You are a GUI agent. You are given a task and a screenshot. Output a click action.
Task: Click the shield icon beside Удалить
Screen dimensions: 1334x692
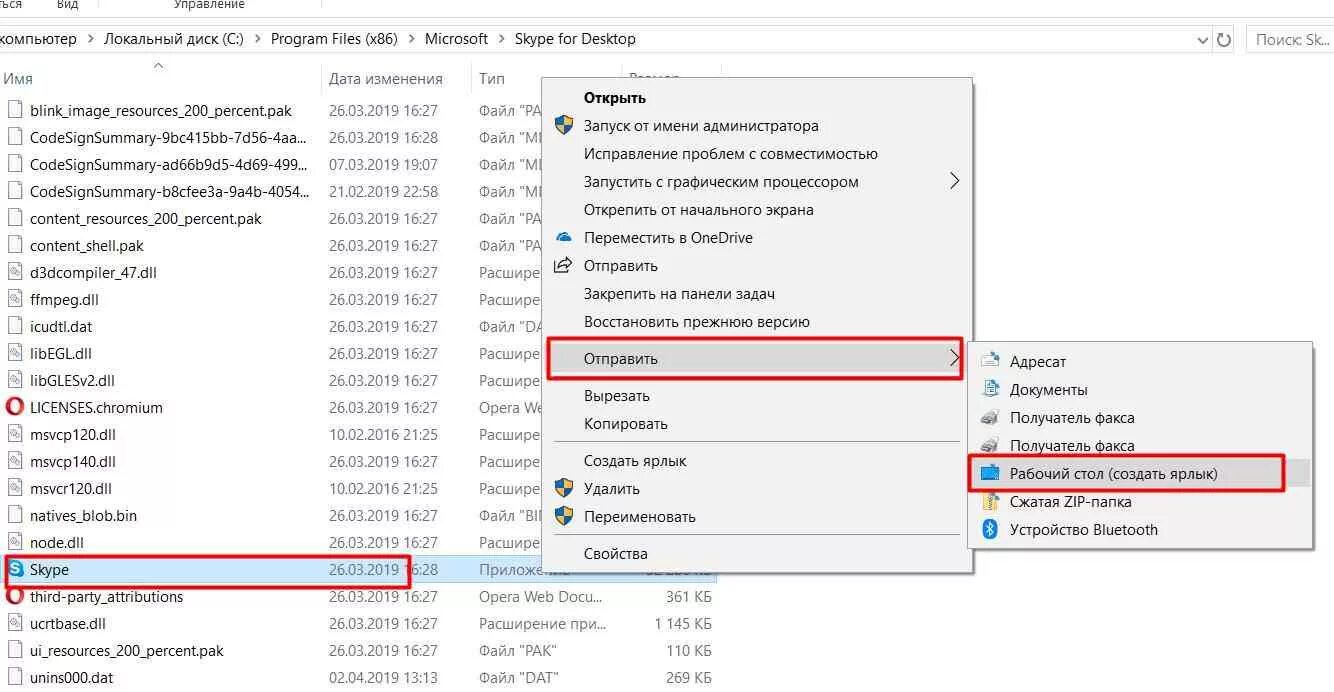coord(564,489)
